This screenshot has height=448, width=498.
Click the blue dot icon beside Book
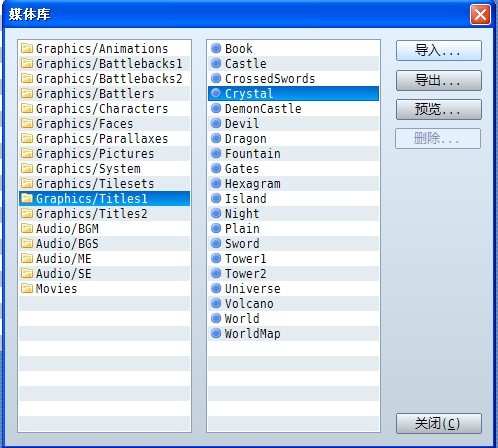[216, 48]
